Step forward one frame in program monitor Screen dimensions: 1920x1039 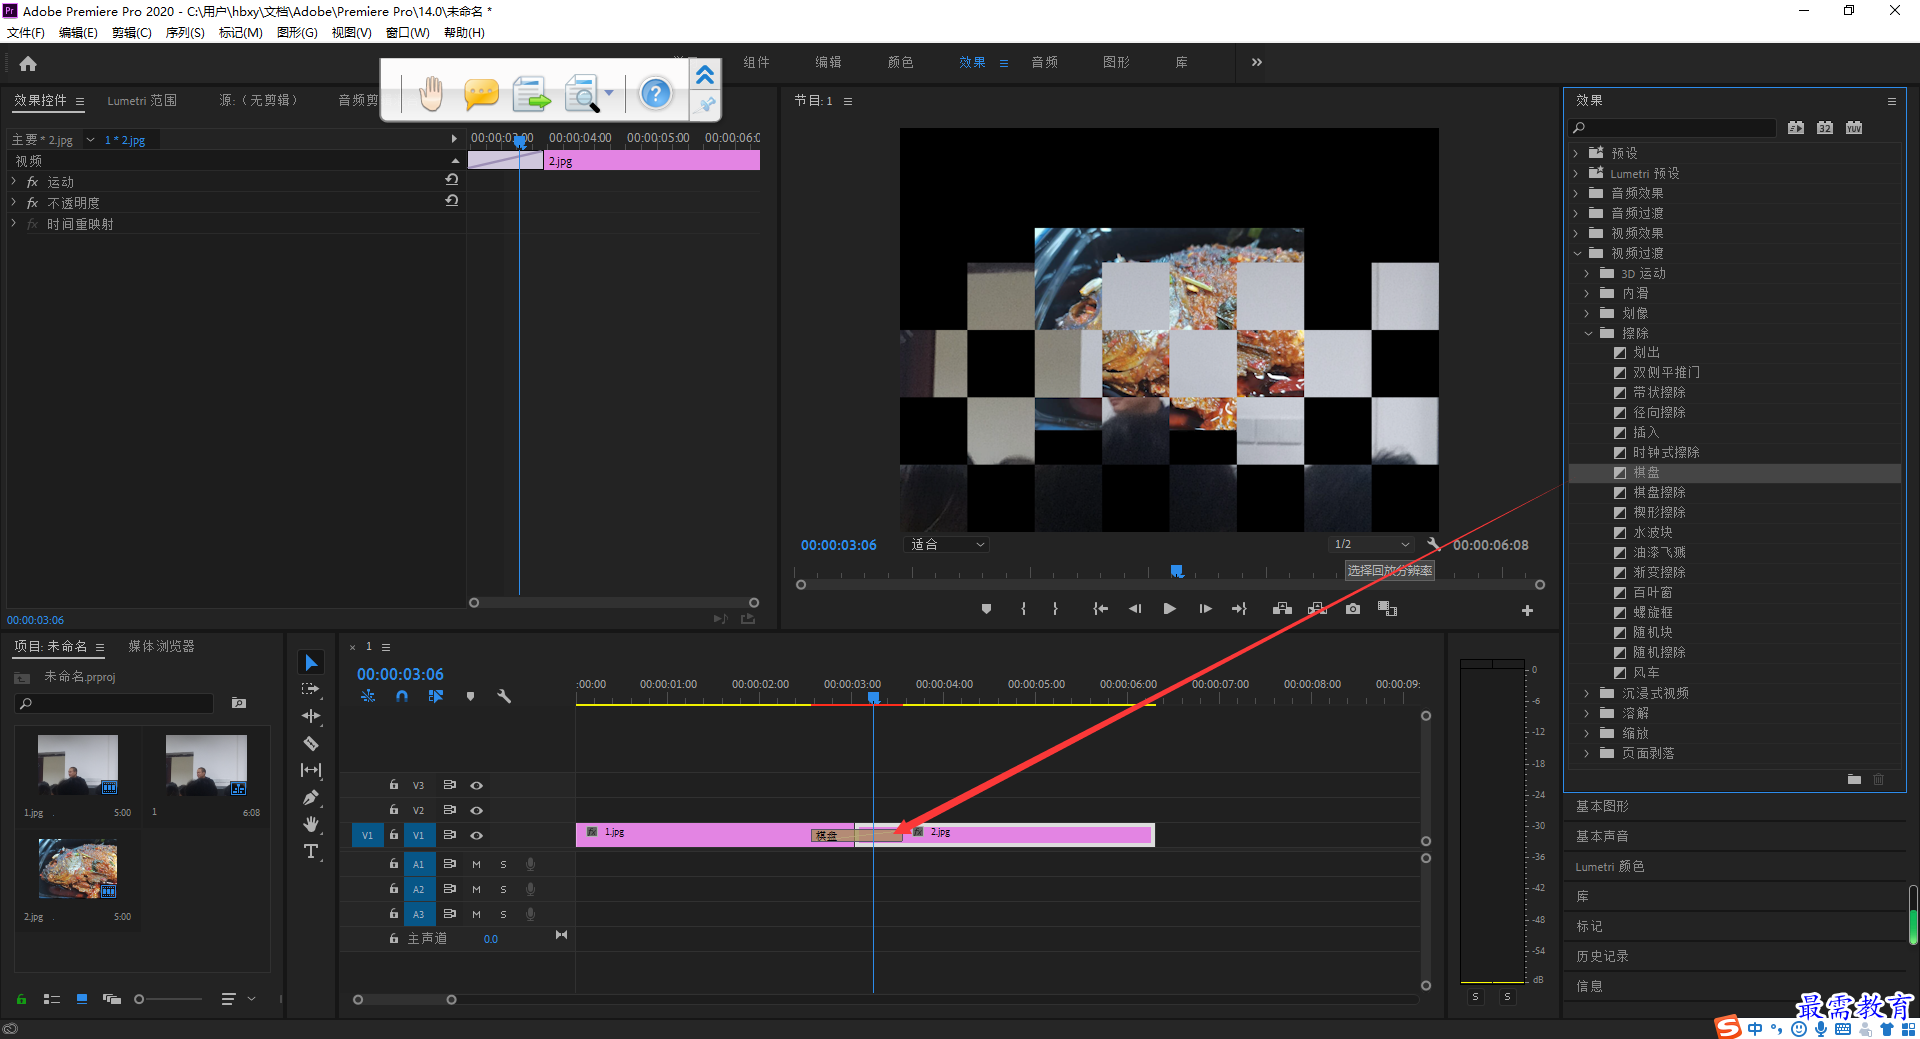[x=1205, y=609]
